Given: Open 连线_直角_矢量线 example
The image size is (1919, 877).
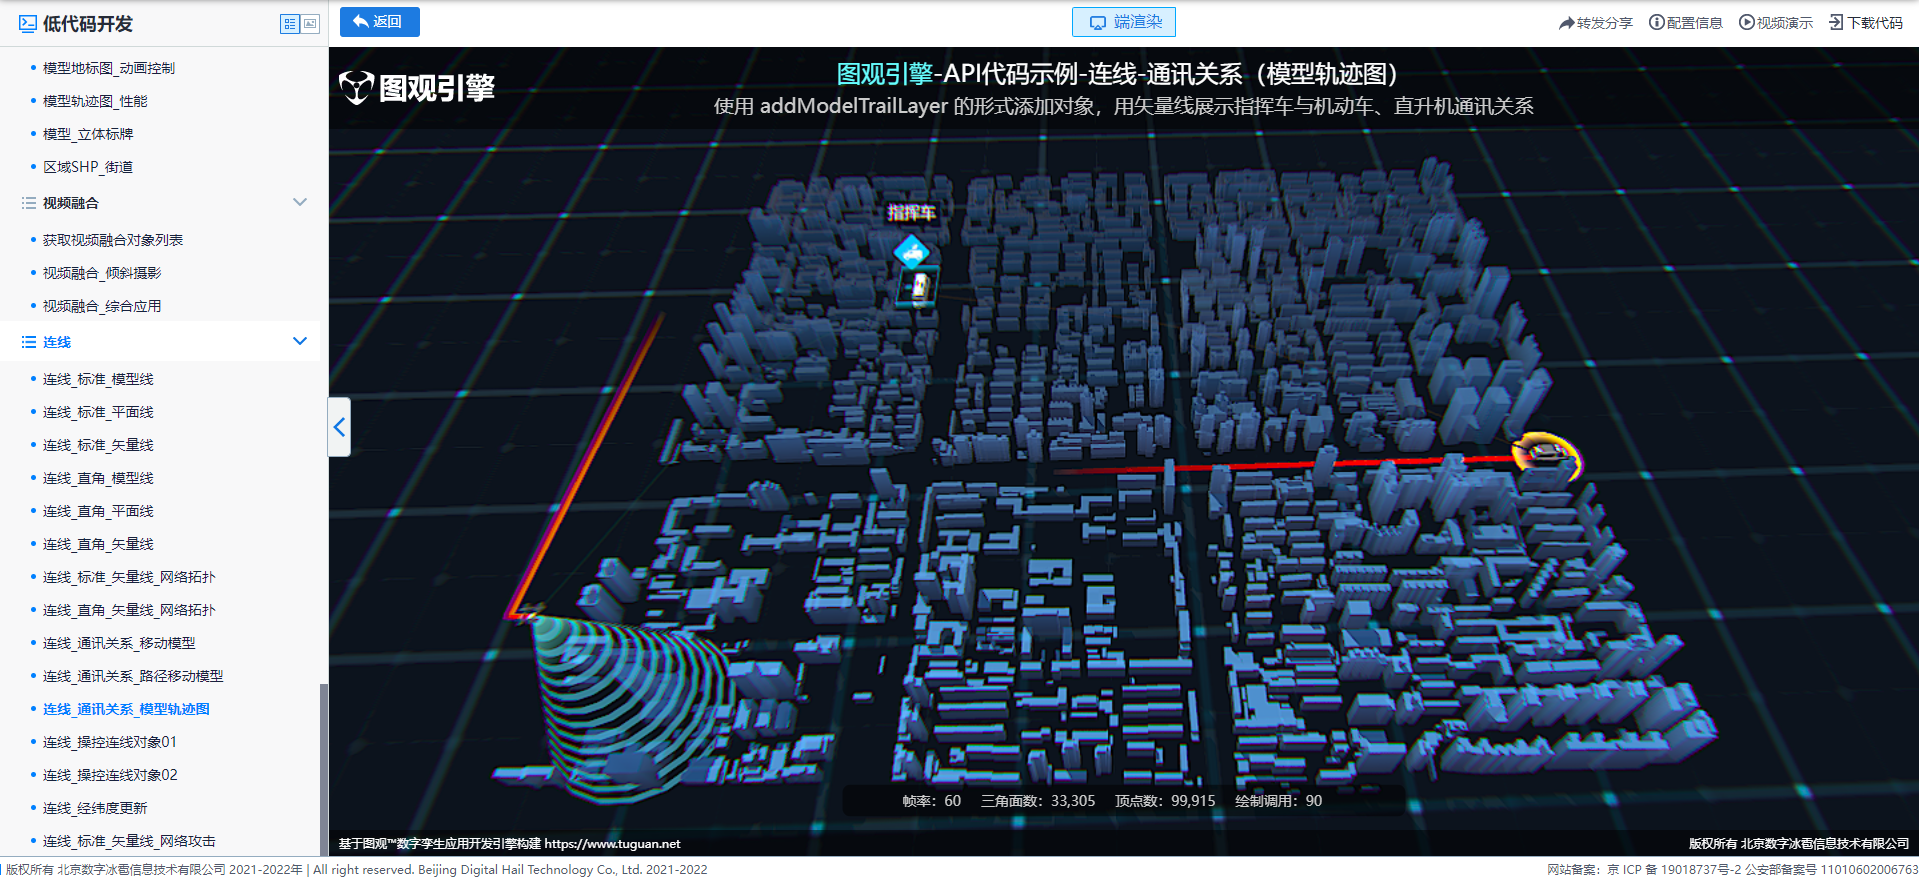Looking at the screenshot, I should click(98, 544).
